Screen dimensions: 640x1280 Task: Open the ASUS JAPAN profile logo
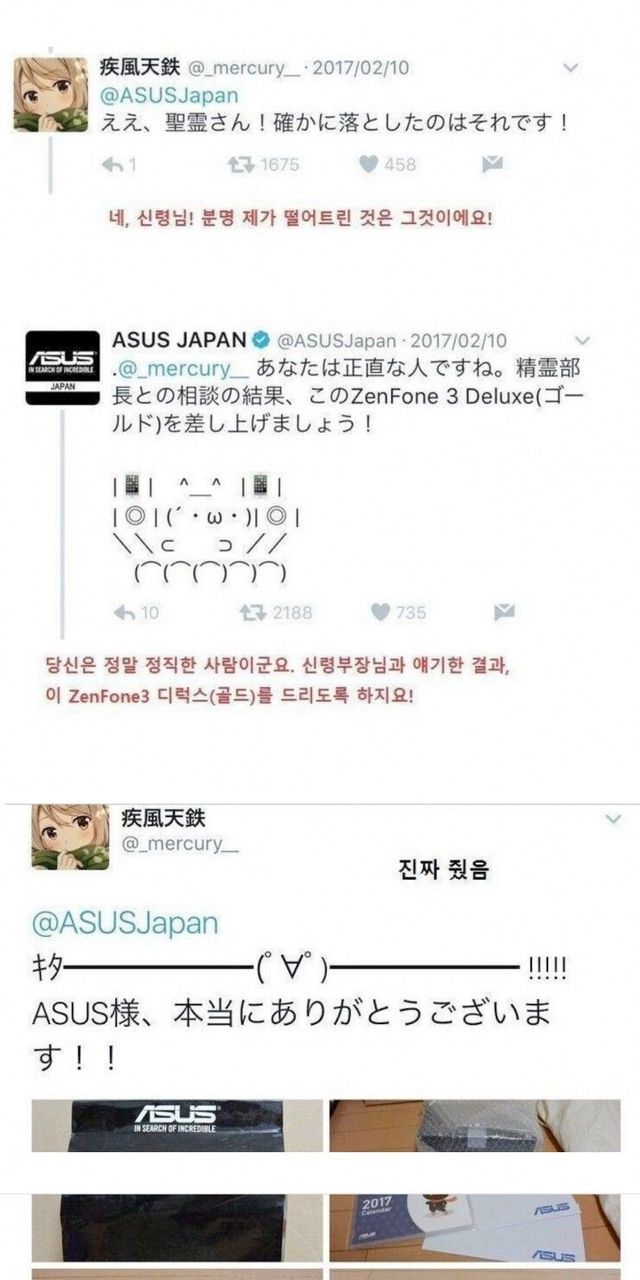[x=62, y=367]
